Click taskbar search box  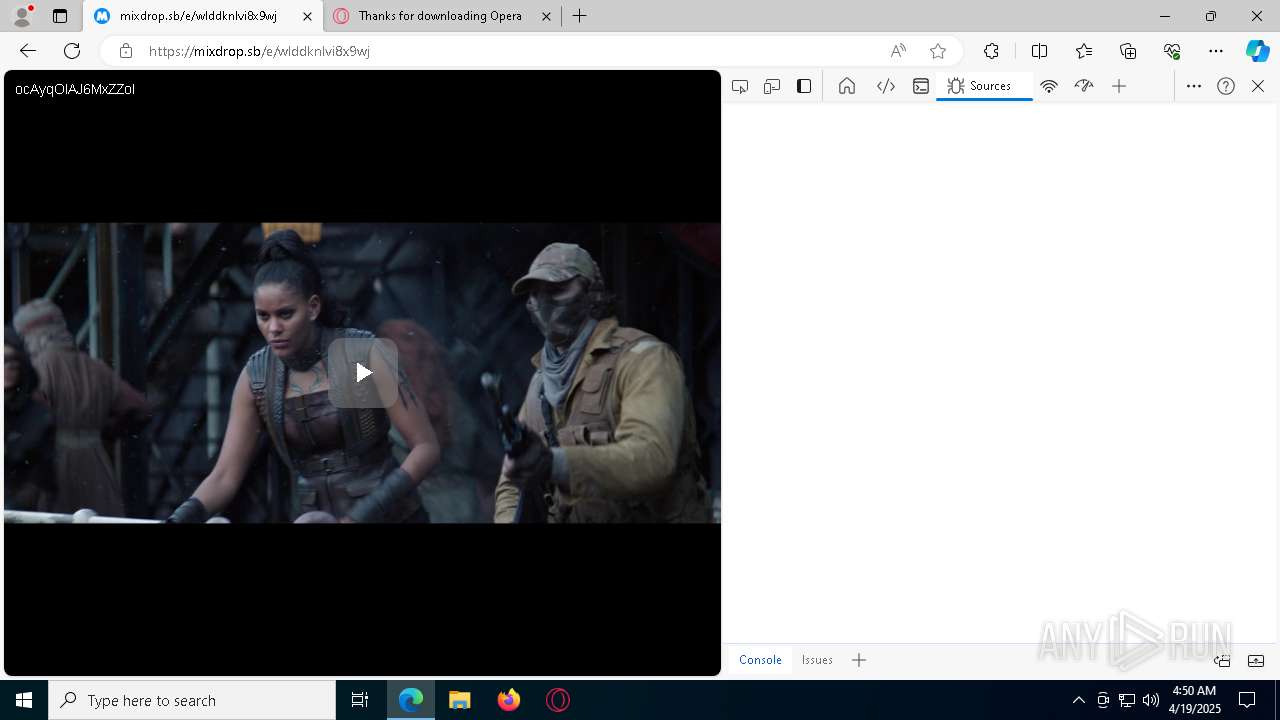tap(192, 700)
